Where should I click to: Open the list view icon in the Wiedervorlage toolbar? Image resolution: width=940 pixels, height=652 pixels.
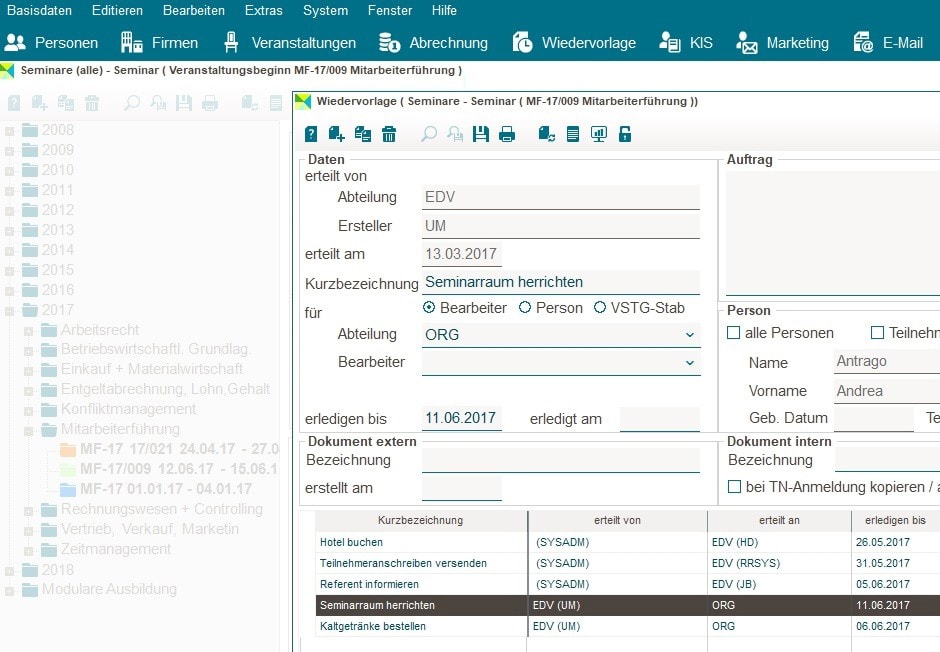pyautogui.click(x=573, y=134)
